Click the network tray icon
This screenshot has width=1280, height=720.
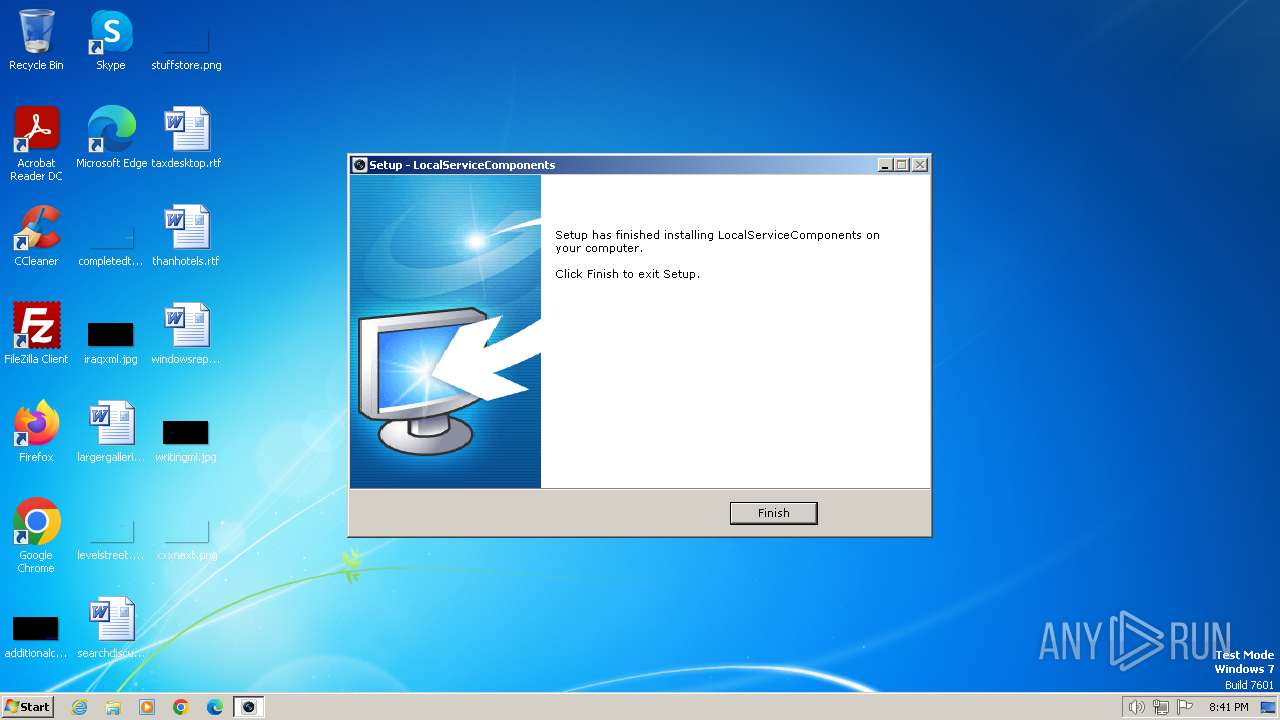(1161, 707)
